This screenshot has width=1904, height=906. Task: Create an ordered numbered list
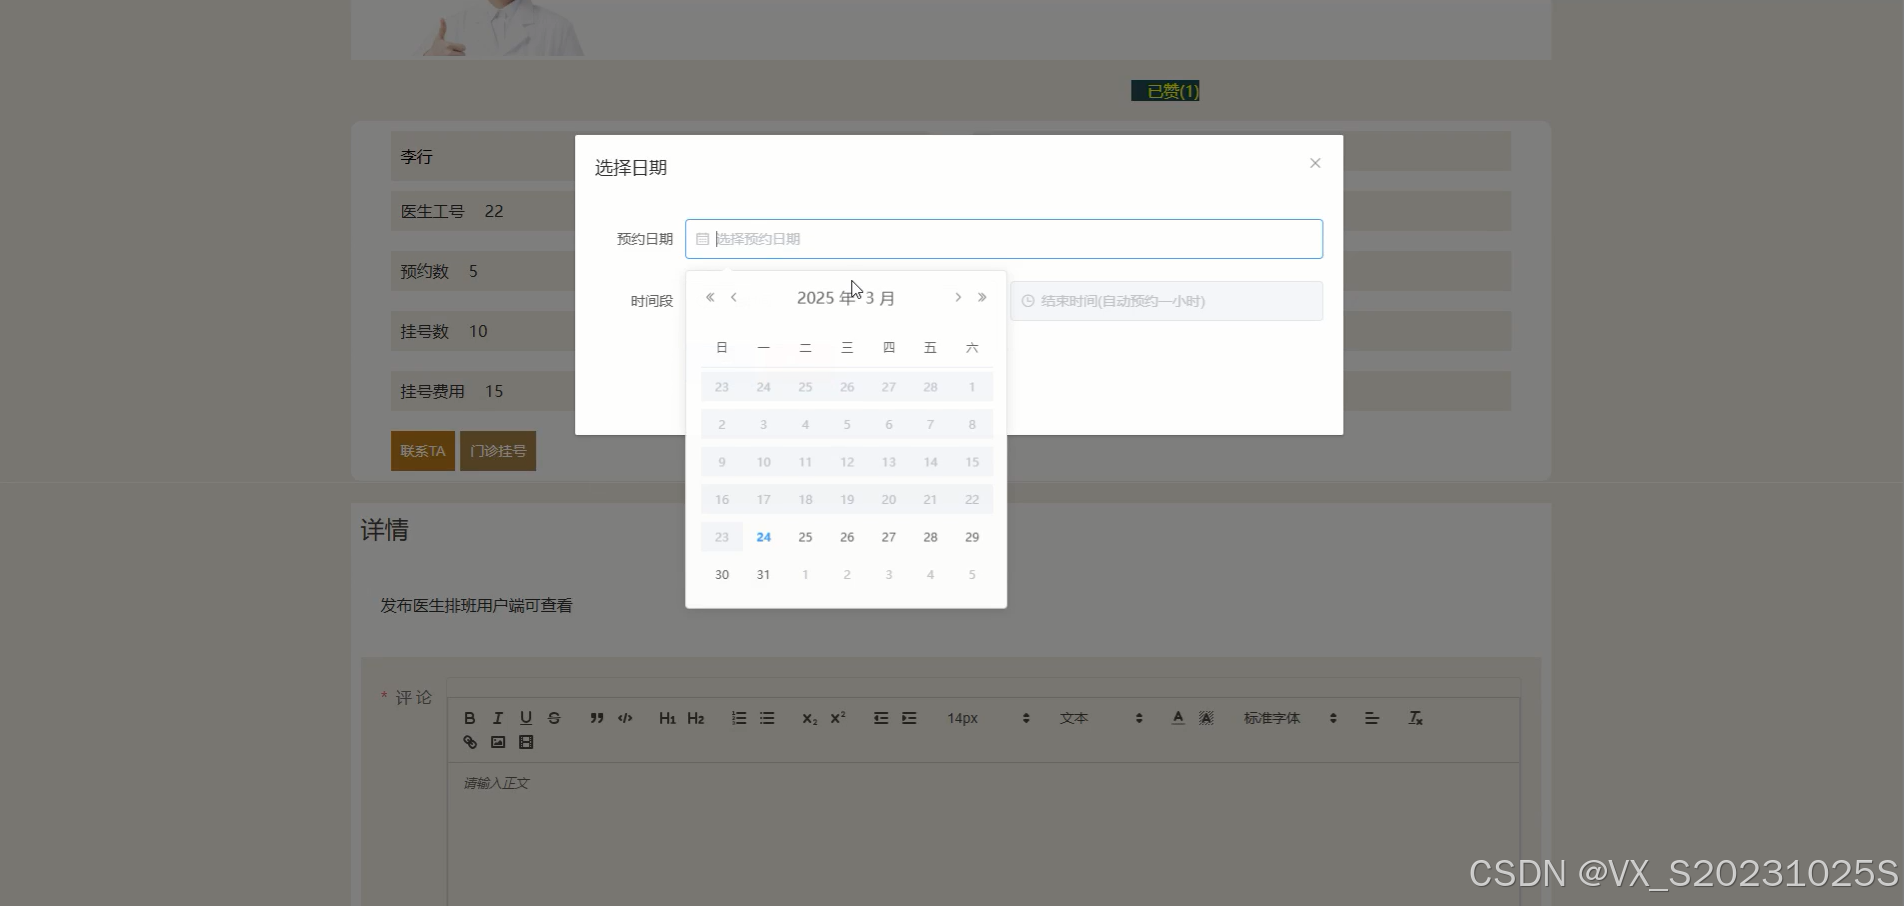coord(739,718)
